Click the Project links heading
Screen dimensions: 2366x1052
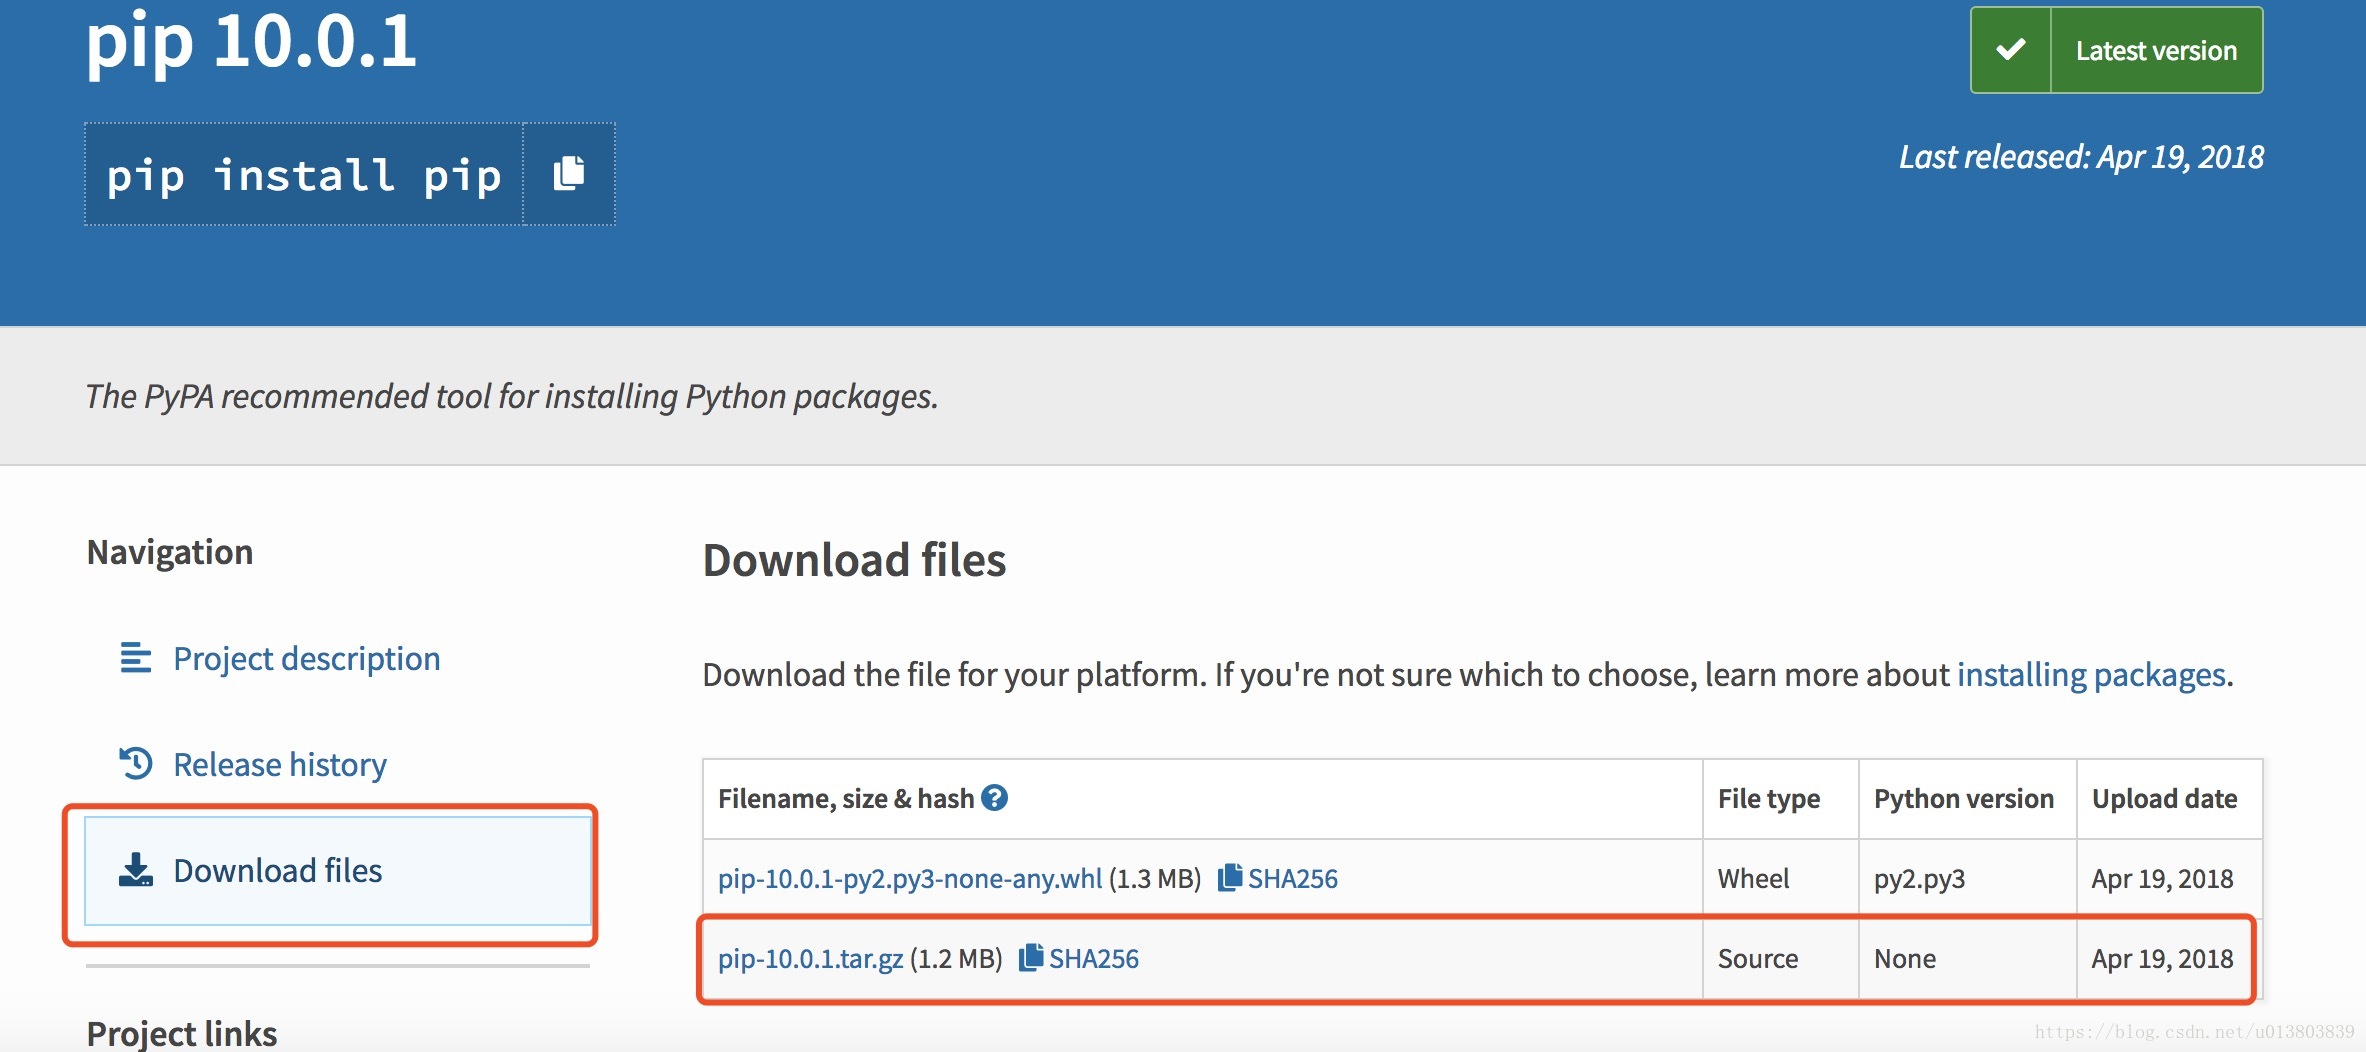coord(182,1033)
